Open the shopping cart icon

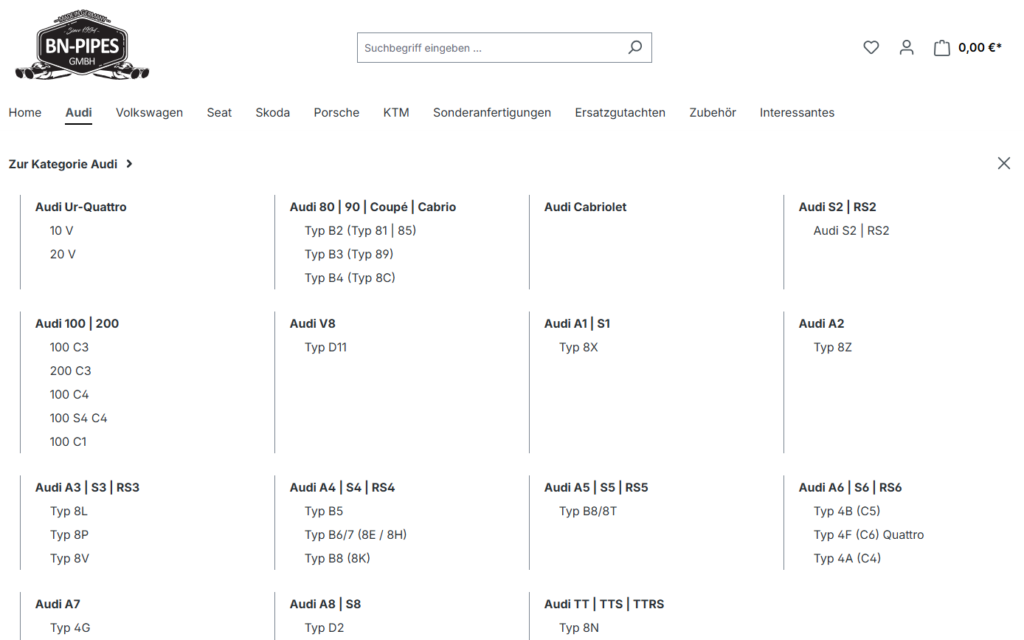pos(941,47)
